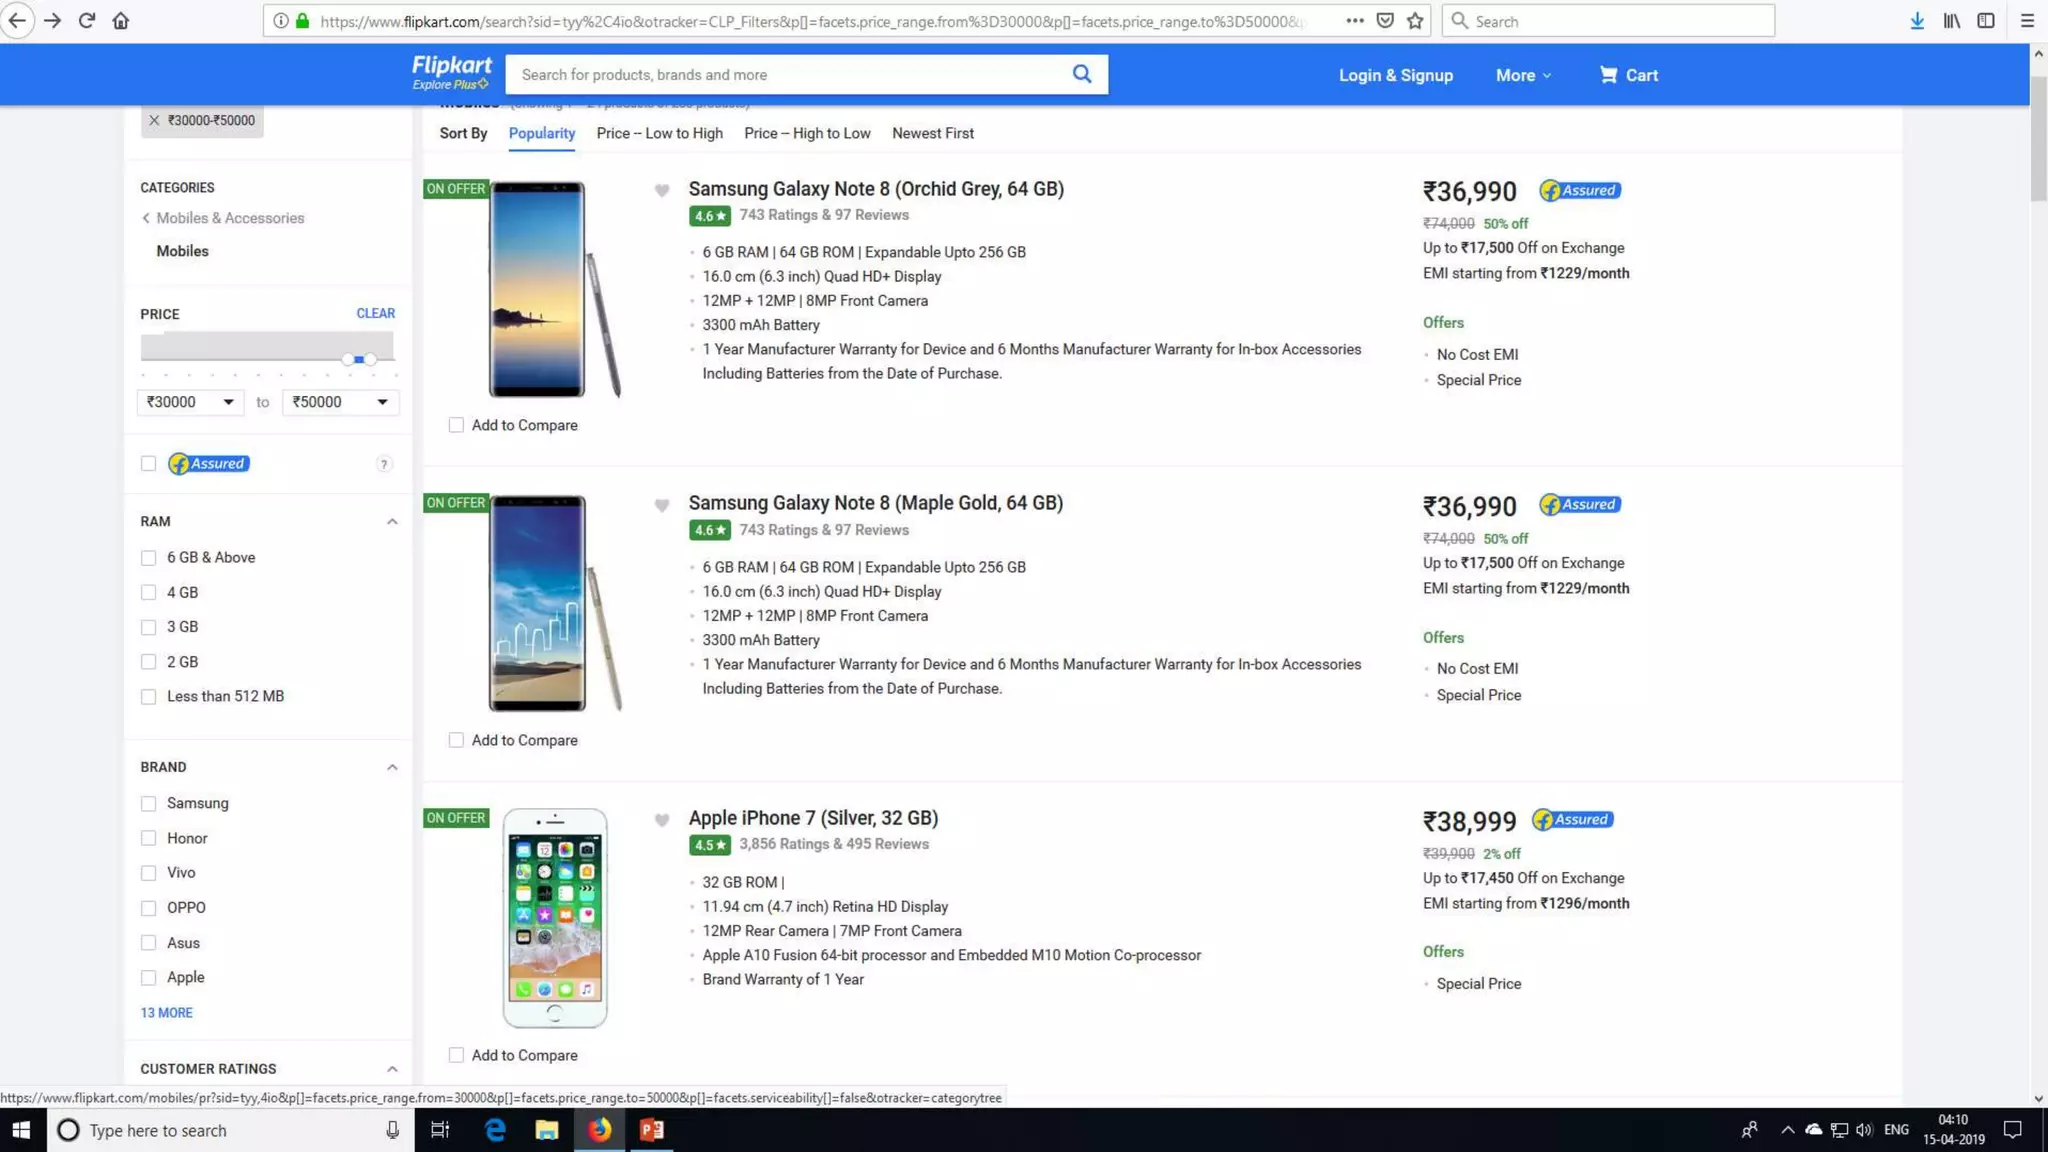Tick Add to Compare for iPhone 7
This screenshot has height=1152, width=2048.
click(x=456, y=1055)
